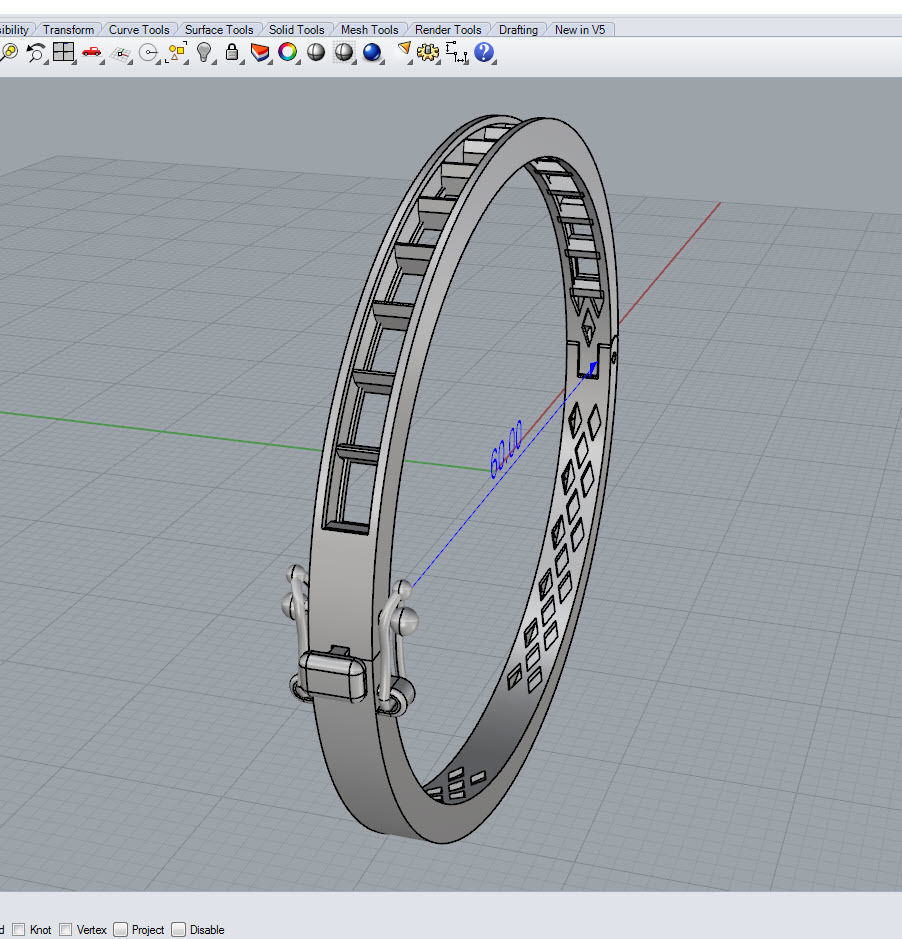This screenshot has width=902, height=939.
Task: Click the Object Snap circle icon
Action: (x=149, y=53)
